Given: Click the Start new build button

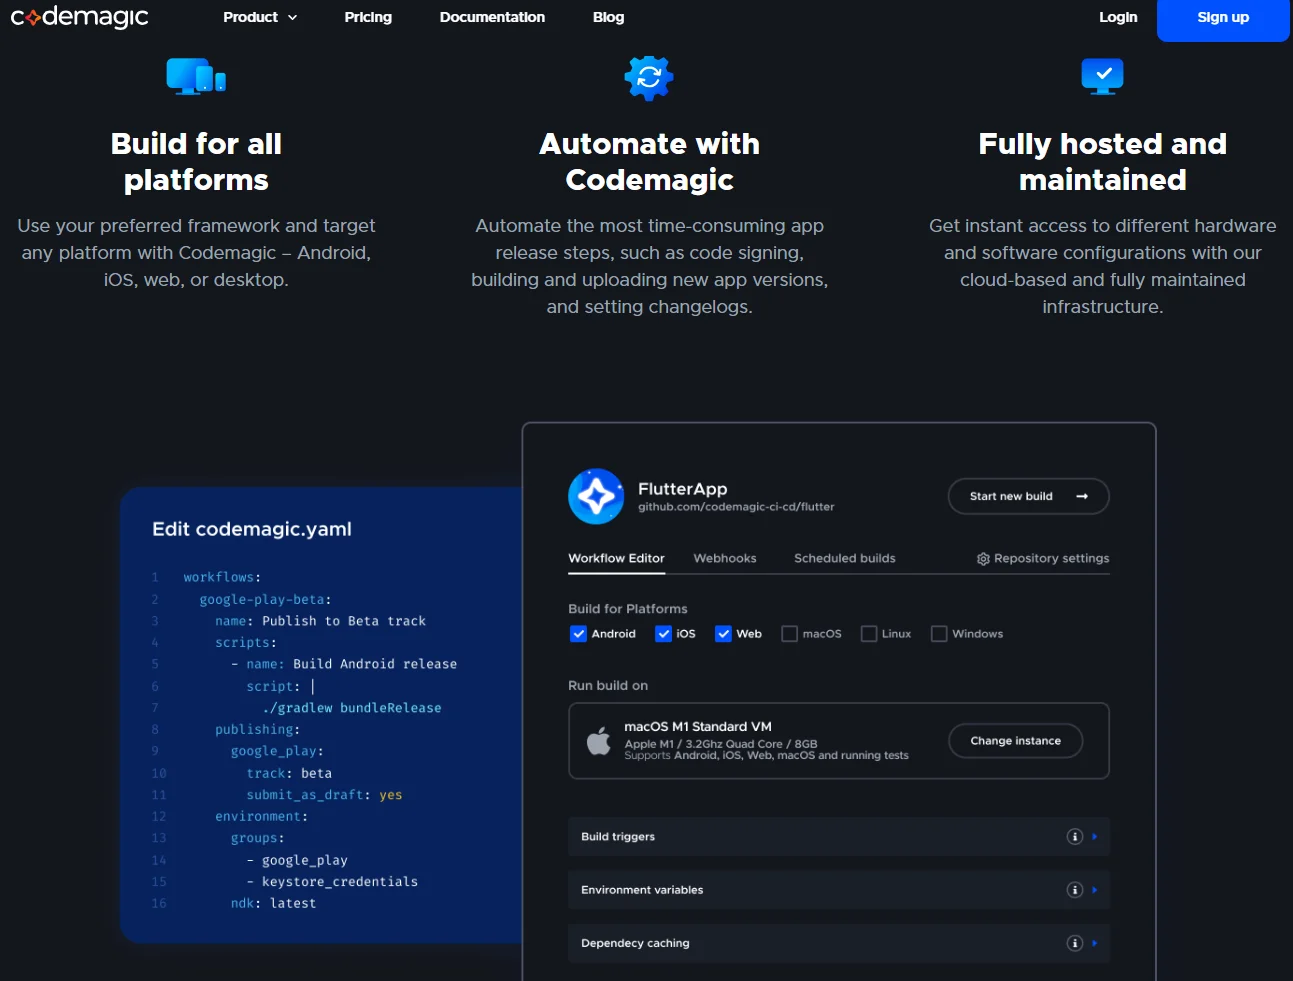Looking at the screenshot, I should pos(1028,496).
